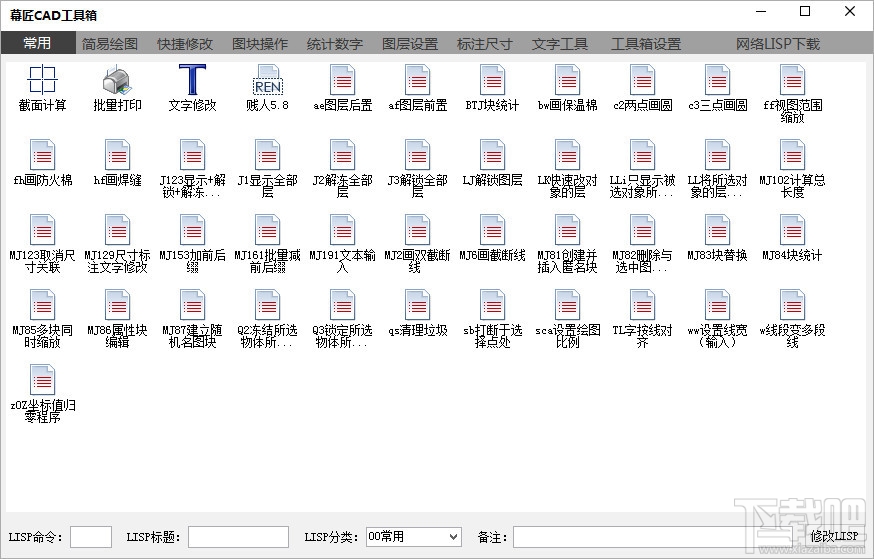Screen dimensions: 874x559
Task: Open the z0Z坐标值归零程序 script icon
Action: point(42,380)
